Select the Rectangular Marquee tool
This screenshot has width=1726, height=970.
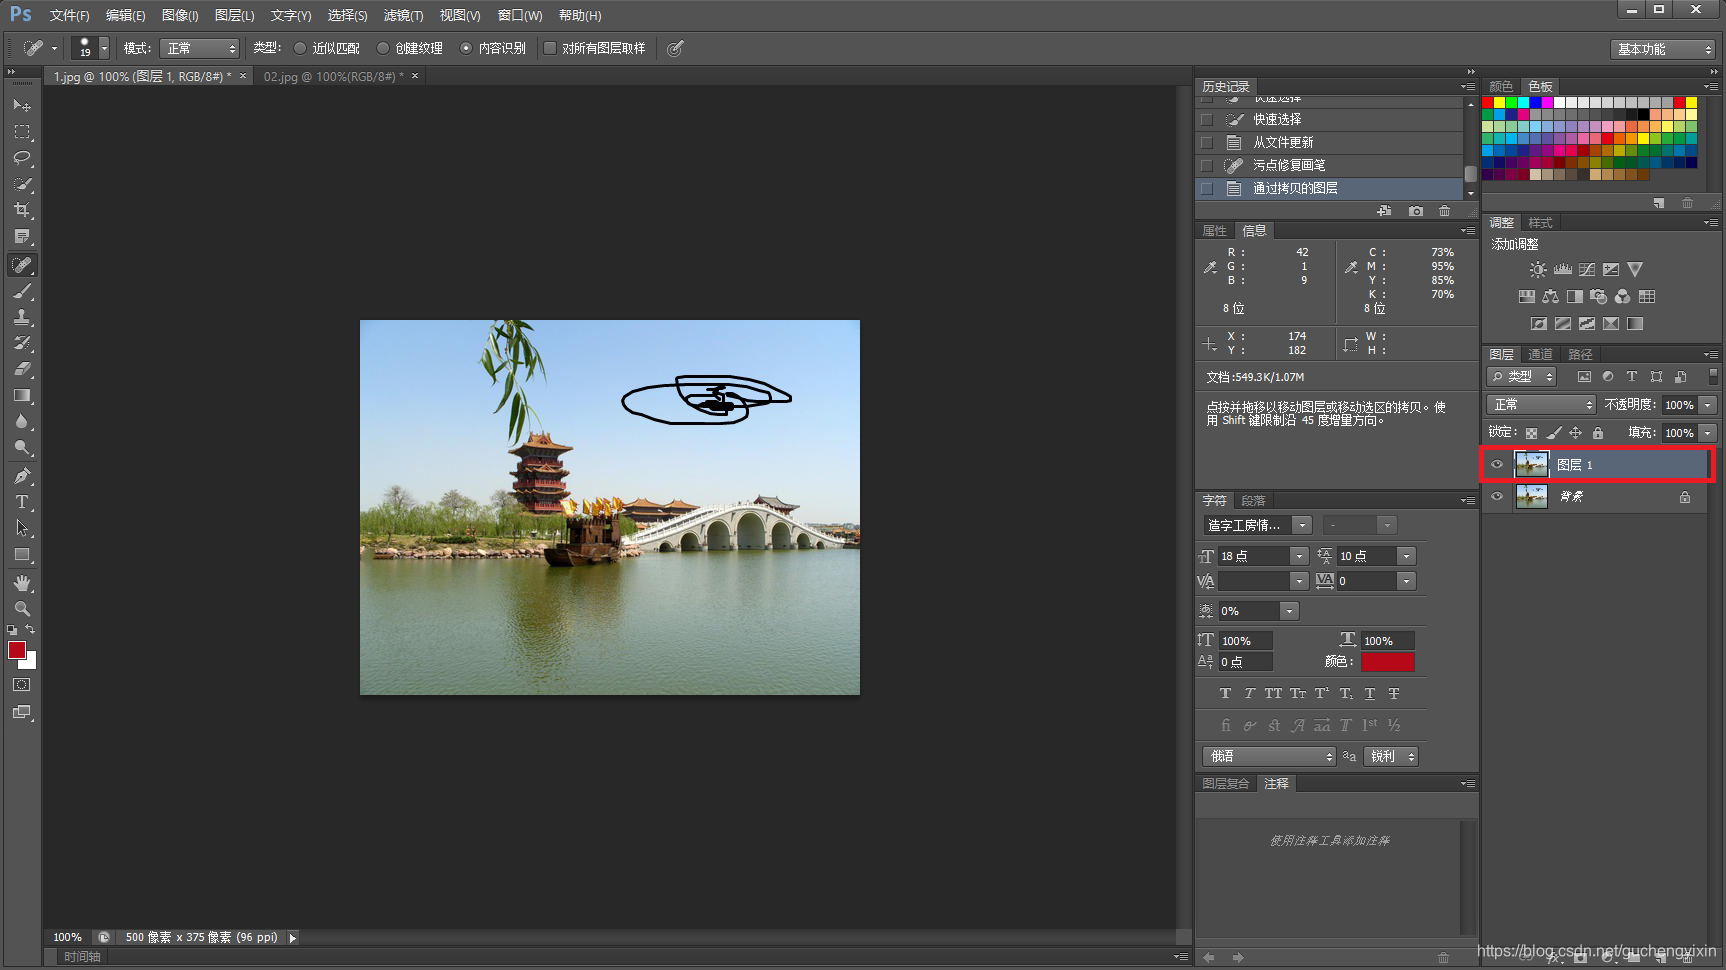[22, 132]
